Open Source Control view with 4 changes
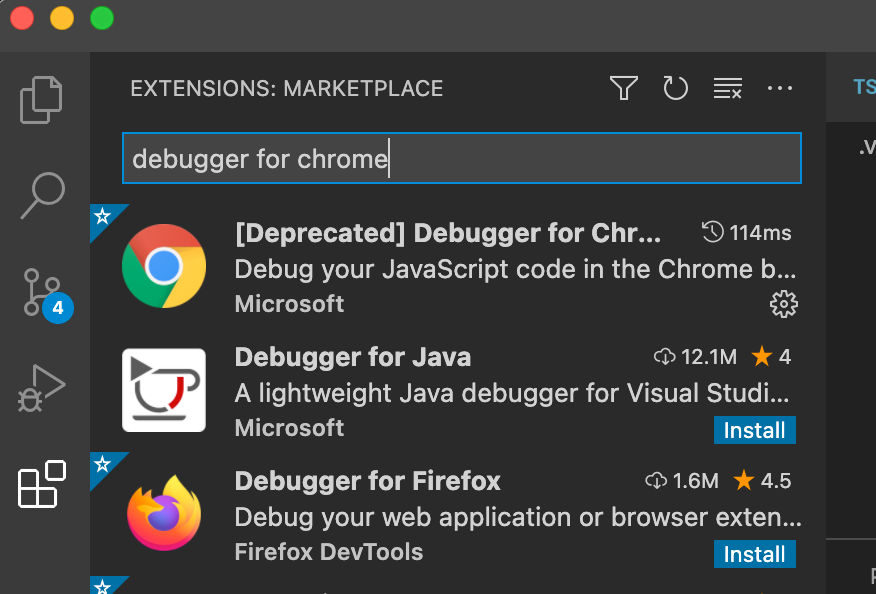Viewport: 876px width, 594px height. tap(46, 294)
